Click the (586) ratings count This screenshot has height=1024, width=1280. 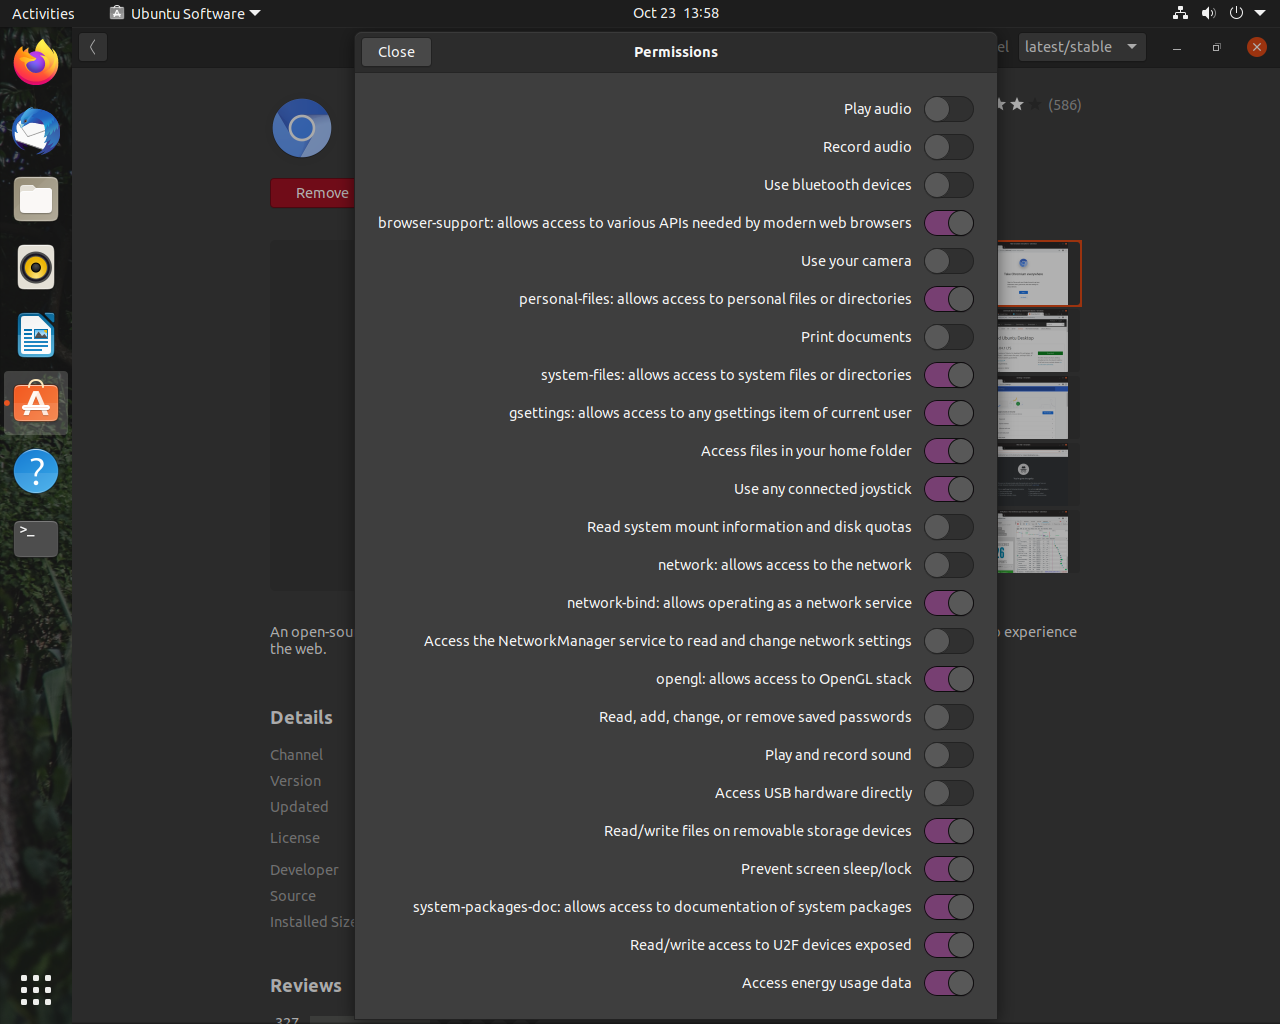point(1064,104)
